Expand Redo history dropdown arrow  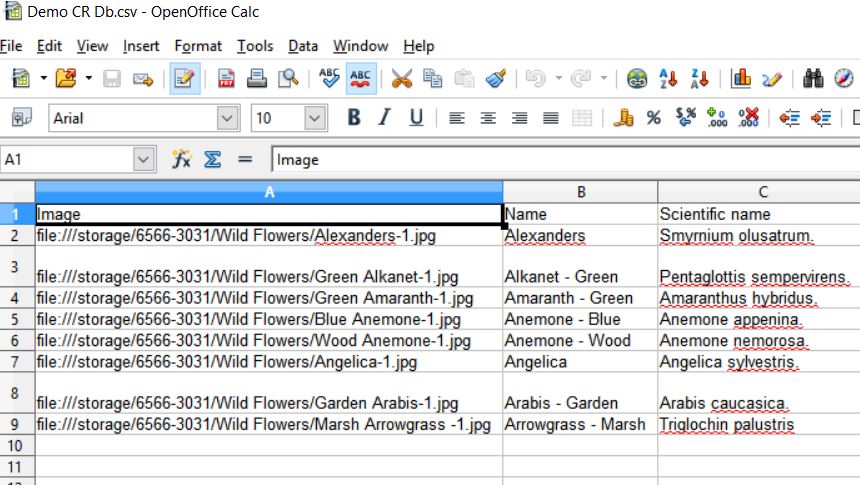[x=603, y=78]
